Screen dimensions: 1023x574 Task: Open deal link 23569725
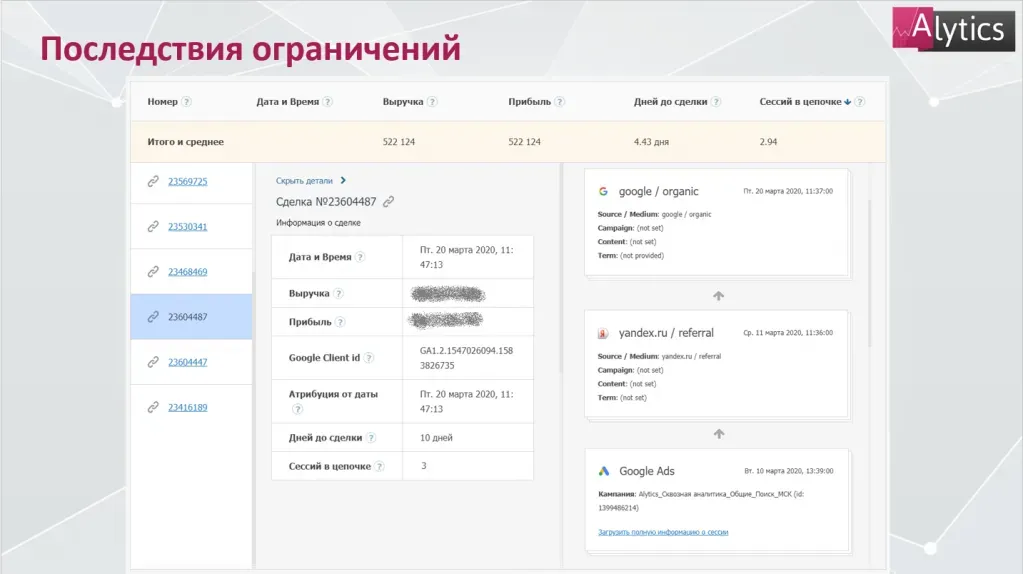[x=187, y=181]
